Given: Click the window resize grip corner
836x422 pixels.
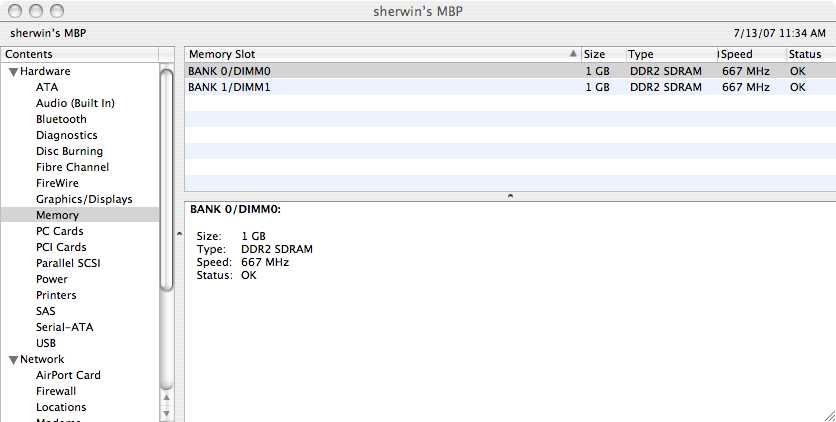Looking at the screenshot, I should 827,414.
